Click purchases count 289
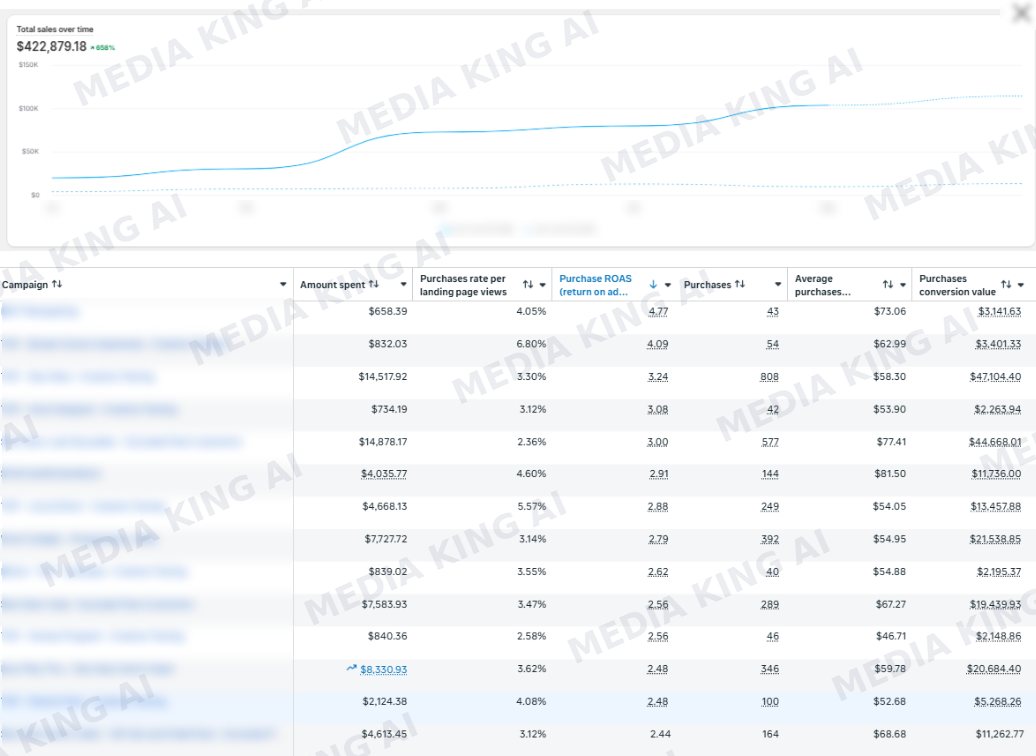 point(770,605)
